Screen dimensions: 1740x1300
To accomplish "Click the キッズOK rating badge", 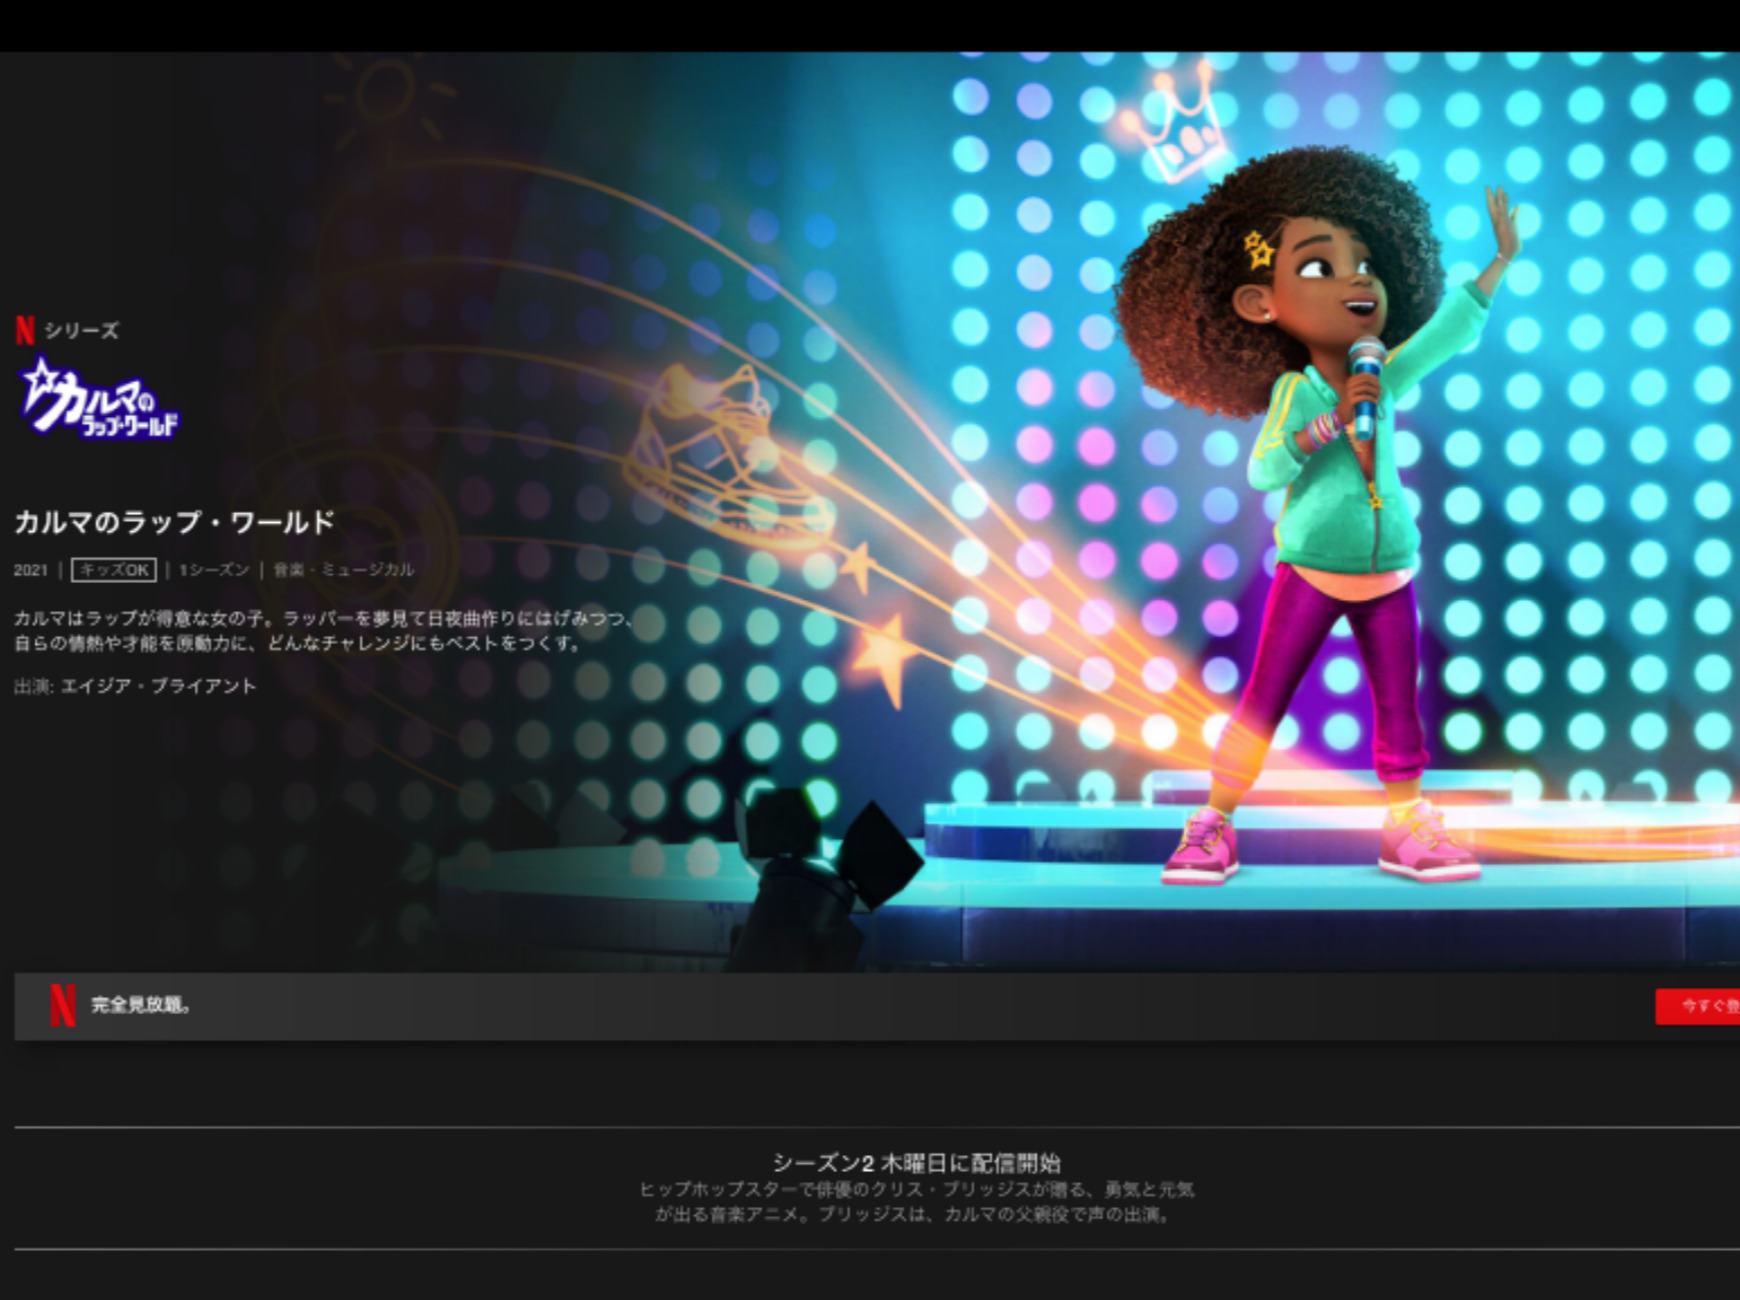I will 114,570.
